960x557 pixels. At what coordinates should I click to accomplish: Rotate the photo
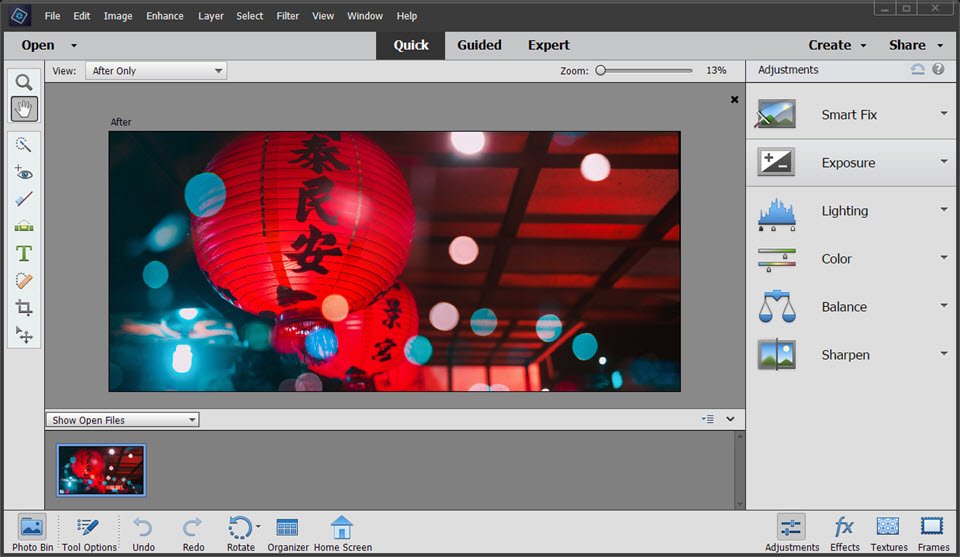coord(239,533)
